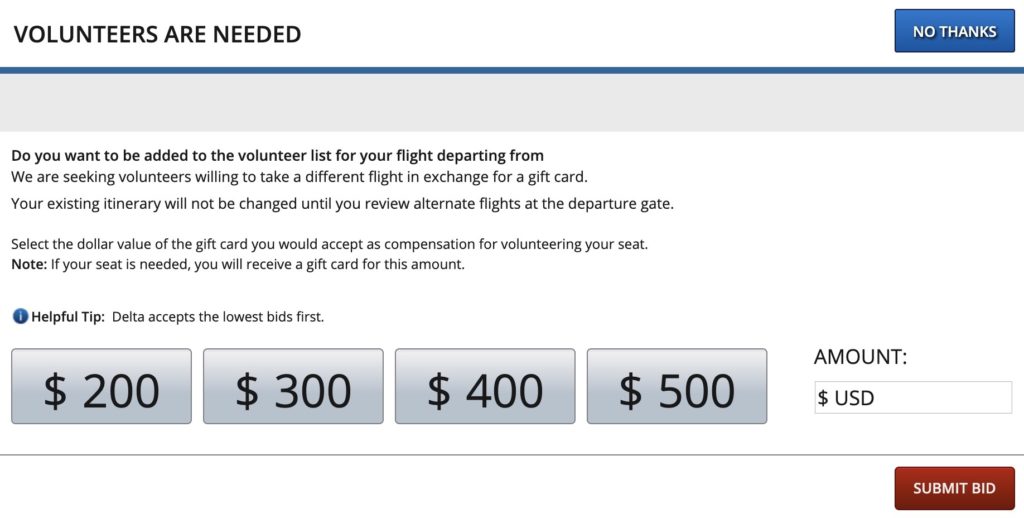Select the $ 500 bid button
Screen dimensions: 1024x518
point(677,386)
